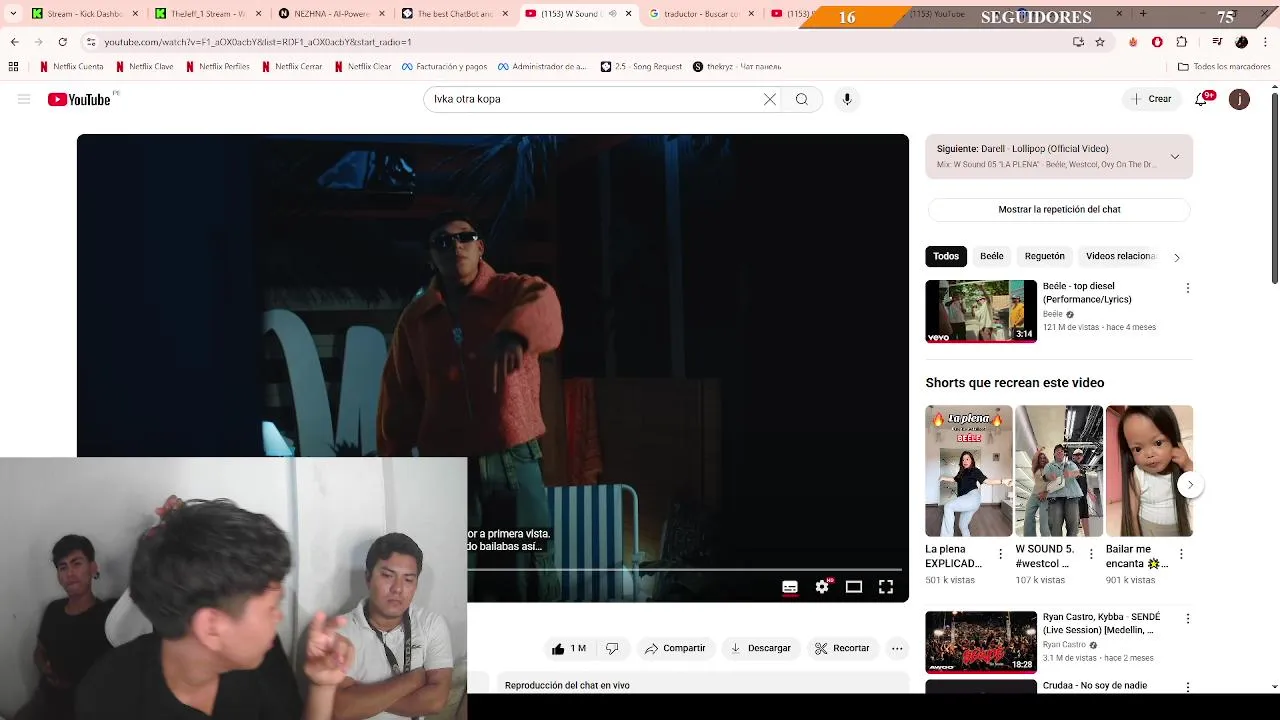Open the Crudaa - No soy de nadie title
The width and height of the screenshot is (1280, 720).
[x=1095, y=686]
